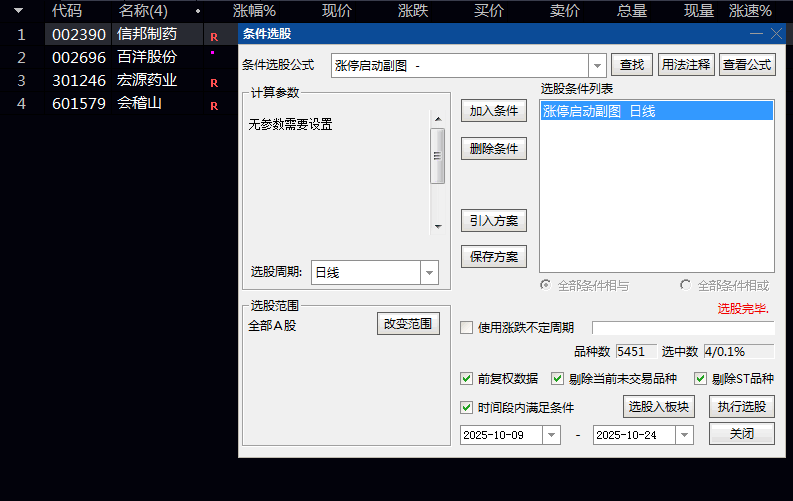This screenshot has height=501, width=793.
Task: Click 加入条件 to add condition
Action: coord(494,111)
